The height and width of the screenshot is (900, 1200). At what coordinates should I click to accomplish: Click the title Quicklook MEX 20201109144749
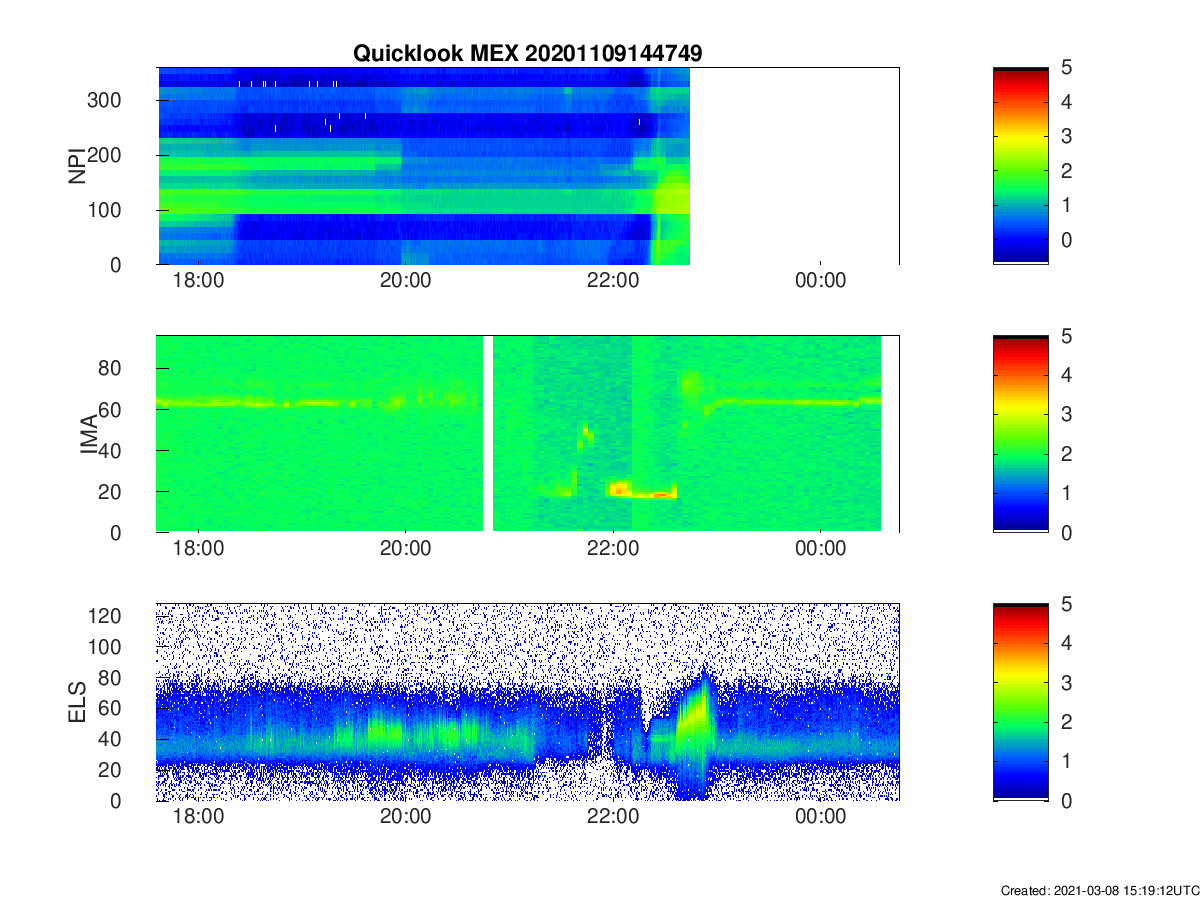tap(527, 54)
